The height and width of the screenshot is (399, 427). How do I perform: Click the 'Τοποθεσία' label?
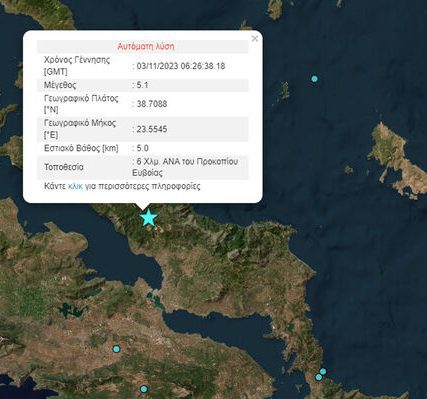point(64,167)
